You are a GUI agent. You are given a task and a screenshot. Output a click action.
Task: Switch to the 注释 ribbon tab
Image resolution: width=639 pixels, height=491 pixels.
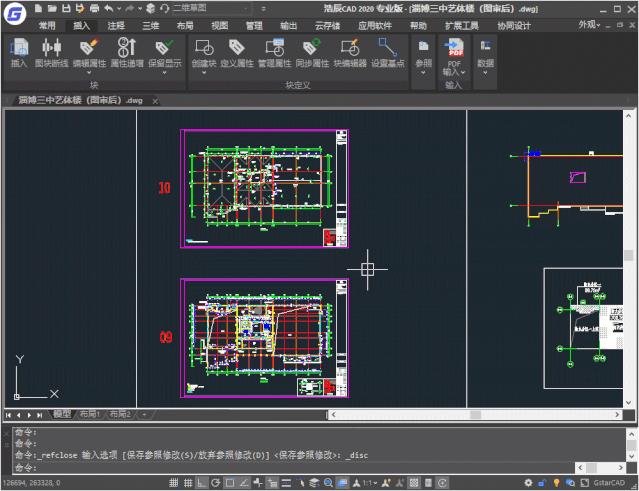(x=116, y=25)
